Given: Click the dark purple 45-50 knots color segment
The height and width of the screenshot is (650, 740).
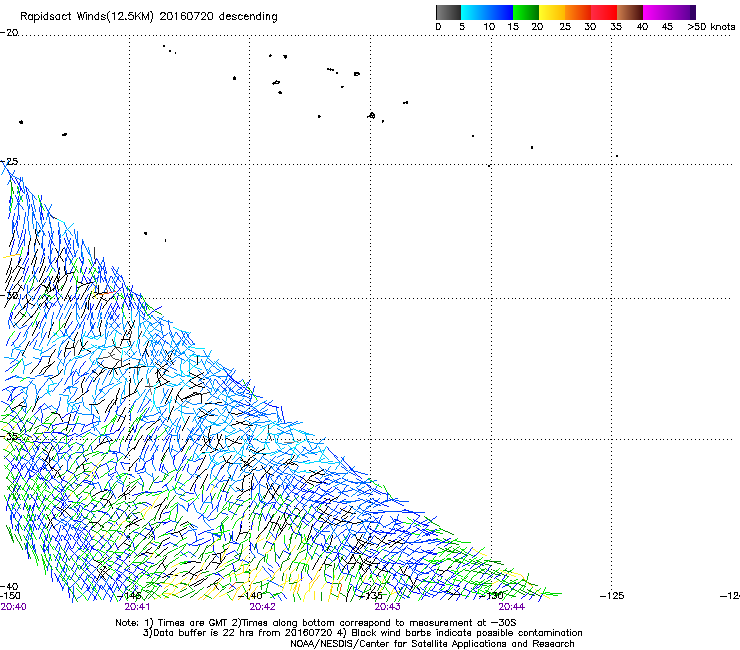Looking at the screenshot, I should 682,12.
